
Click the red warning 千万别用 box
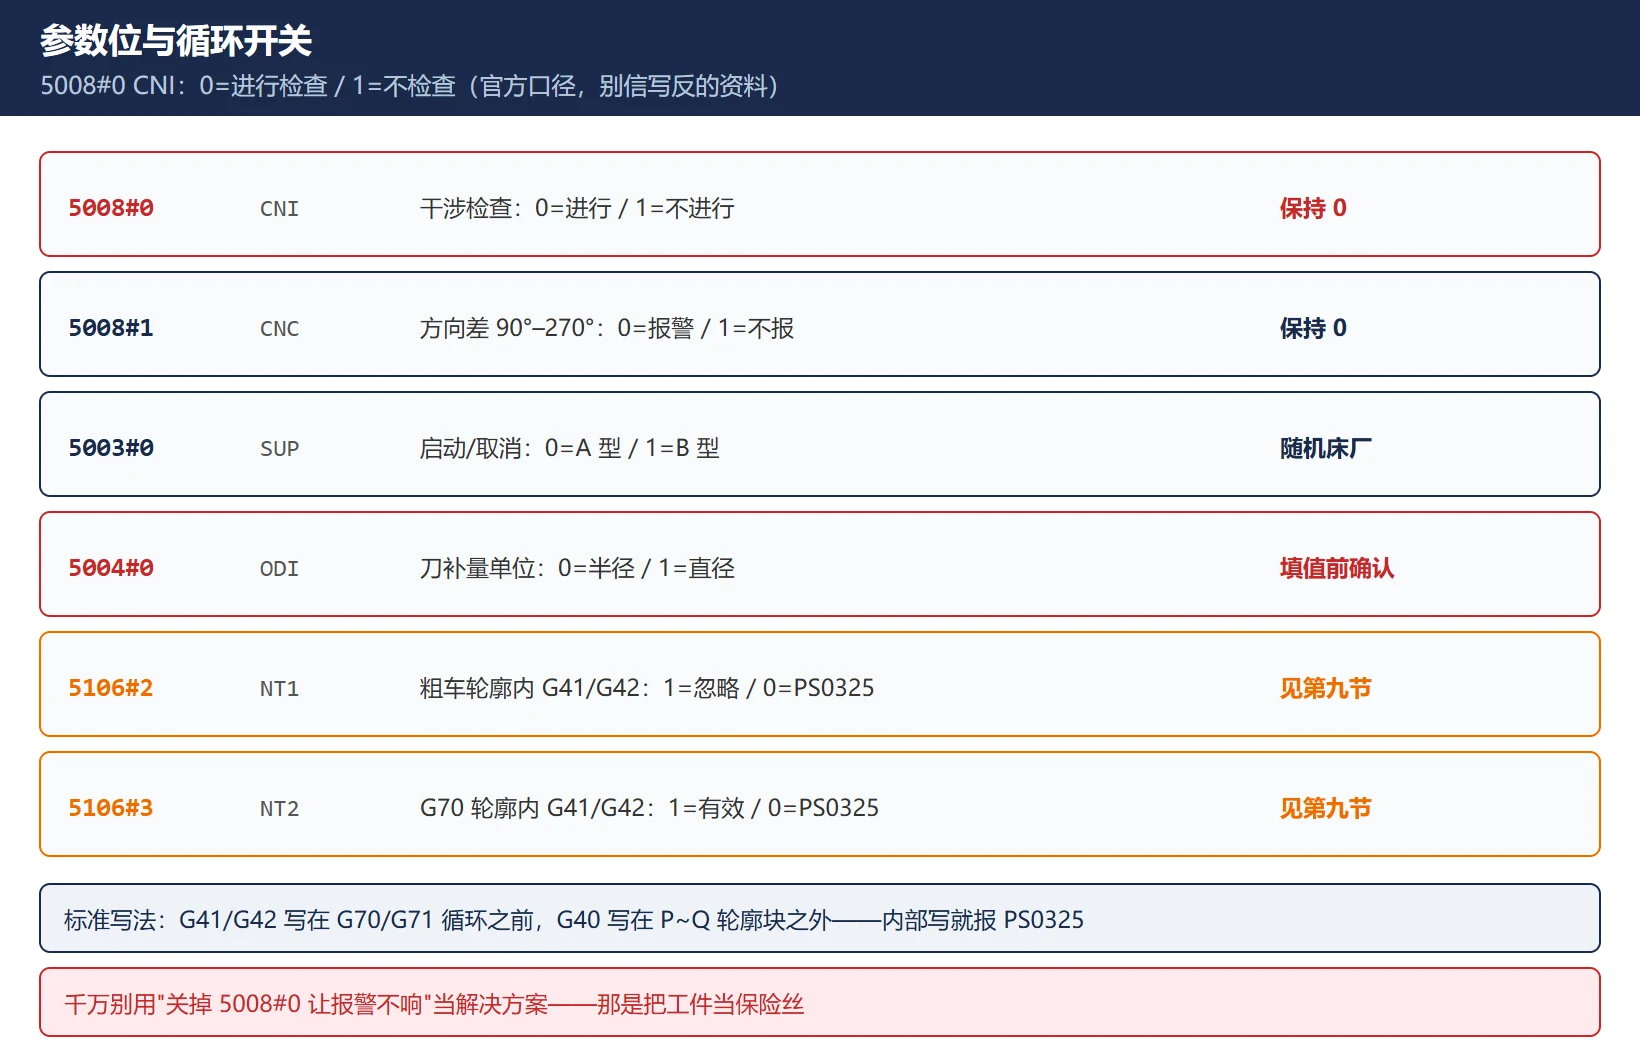click(820, 1002)
